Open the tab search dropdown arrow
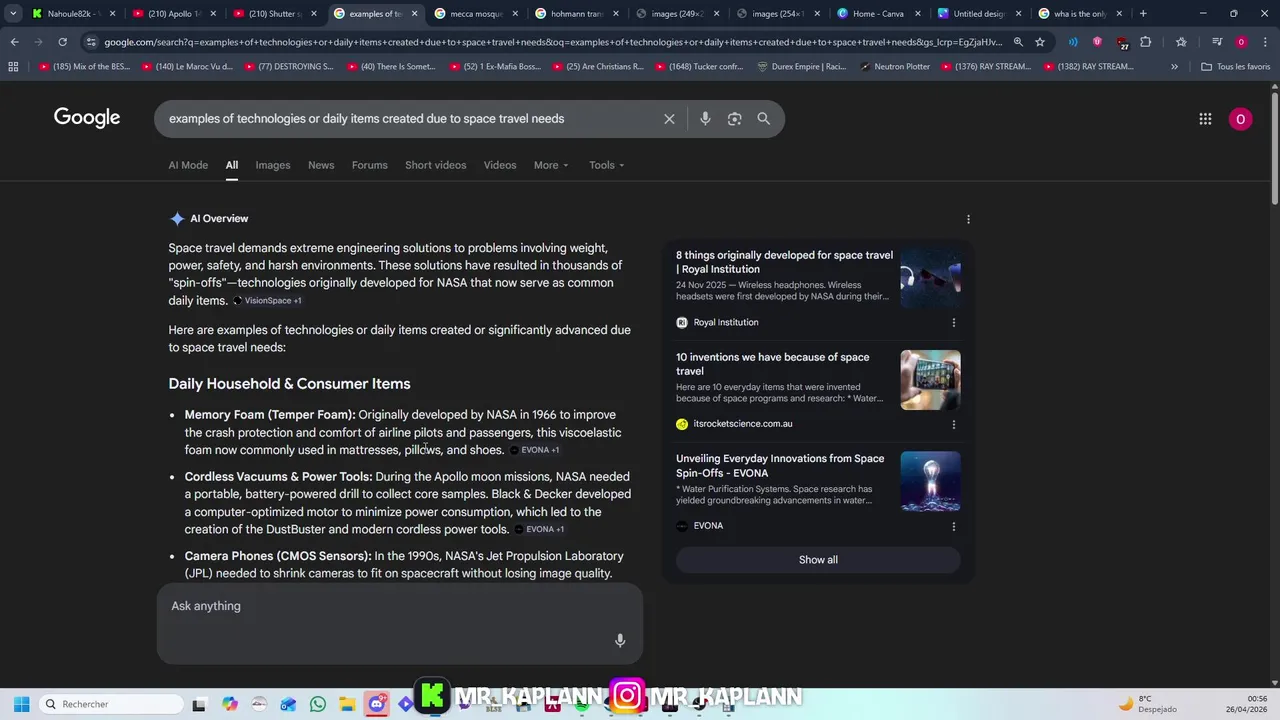Image resolution: width=1280 pixels, height=720 pixels. (x=14, y=13)
